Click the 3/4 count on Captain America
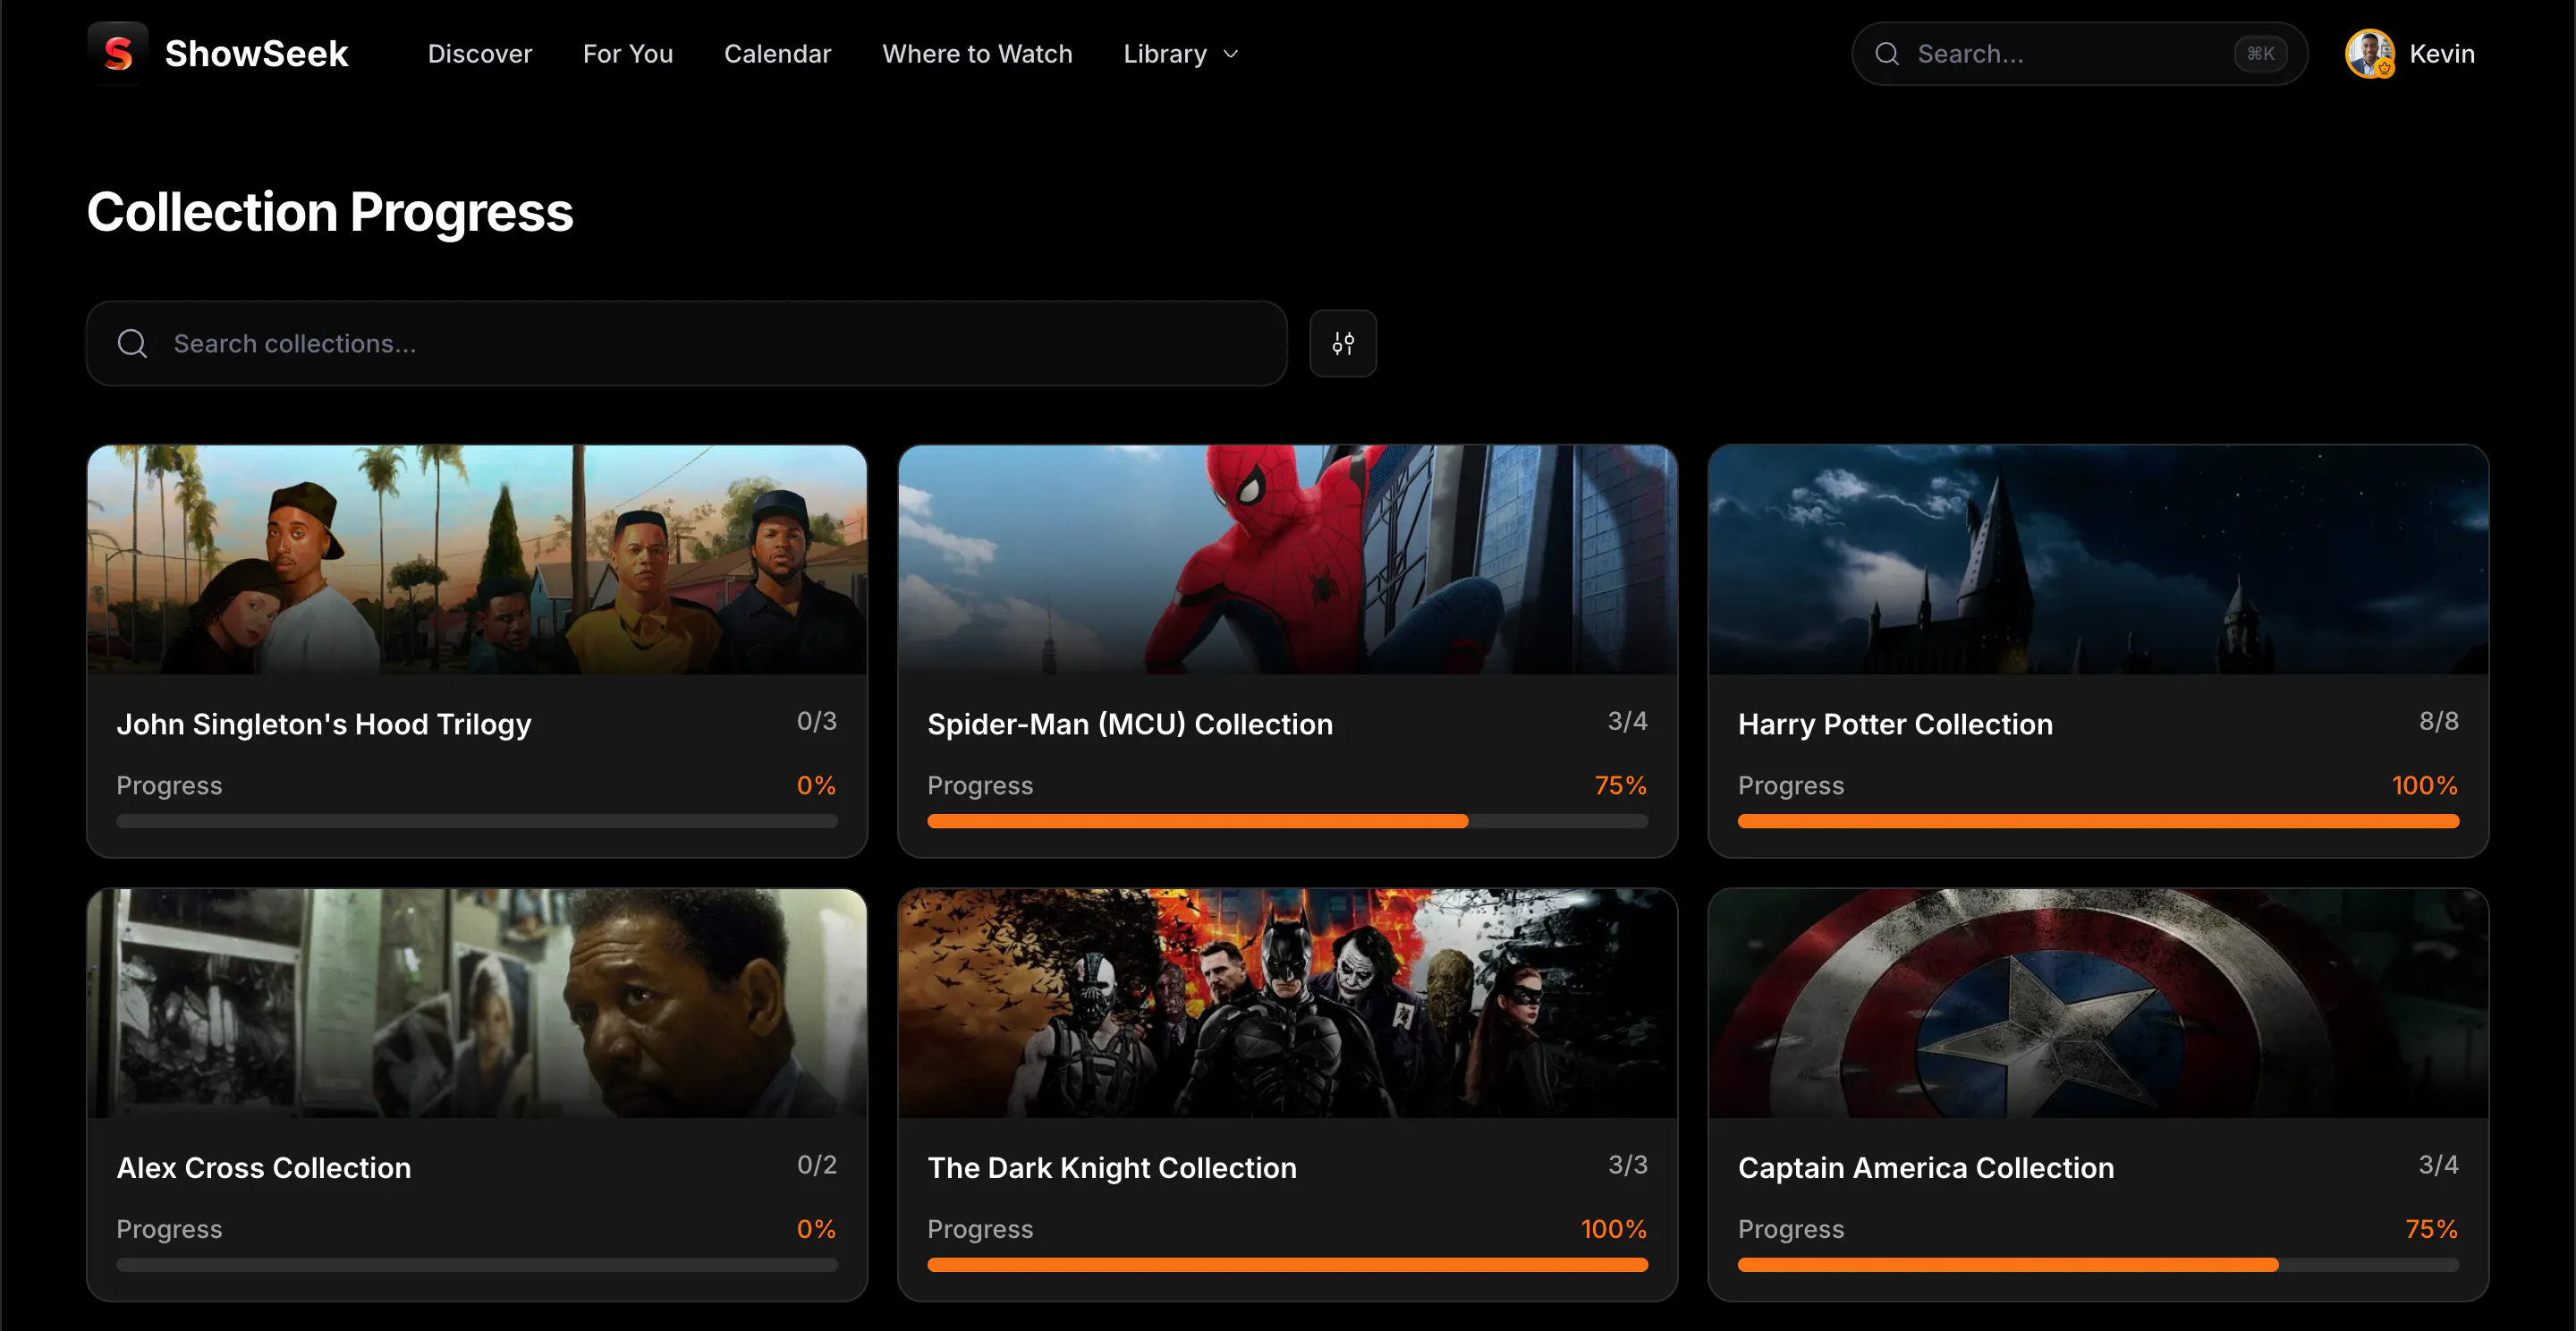Image resolution: width=2576 pixels, height=1331 pixels. tap(2439, 1165)
